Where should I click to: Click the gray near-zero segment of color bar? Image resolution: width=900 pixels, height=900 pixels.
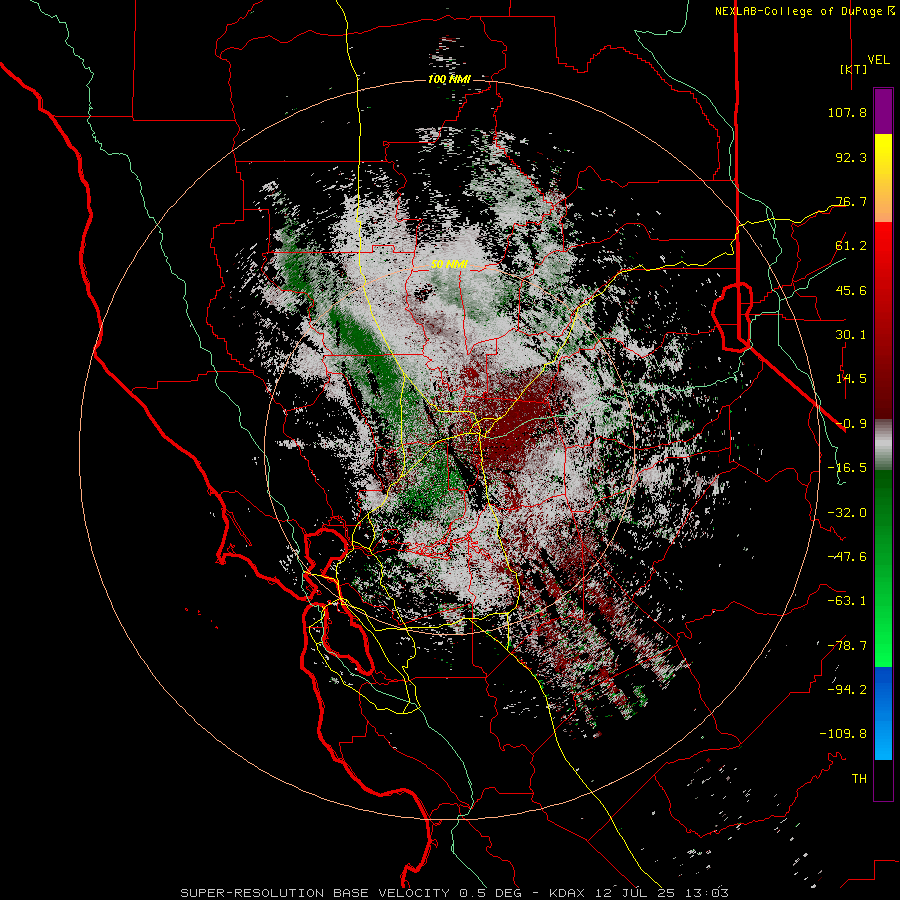point(883,445)
